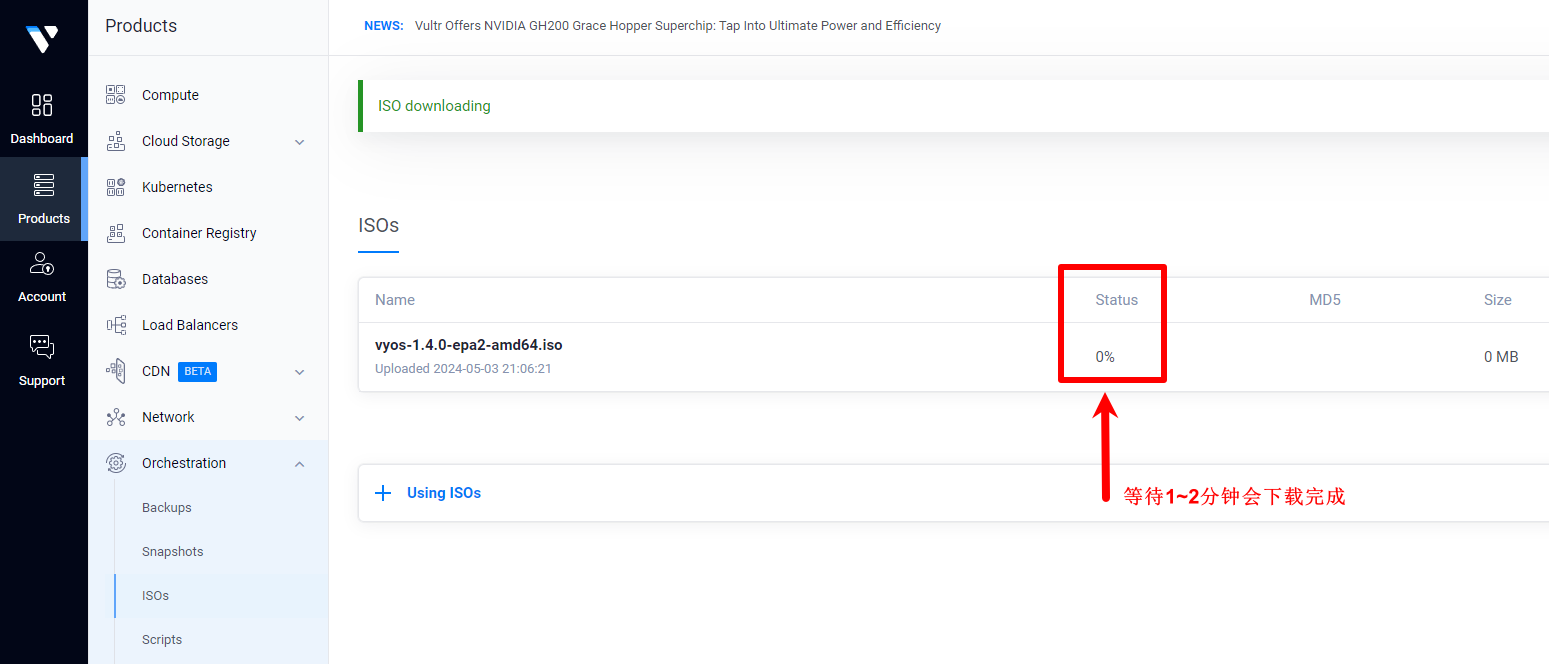Select the ISOs tab heading
This screenshot has height=664, width=1549.
[x=379, y=226]
